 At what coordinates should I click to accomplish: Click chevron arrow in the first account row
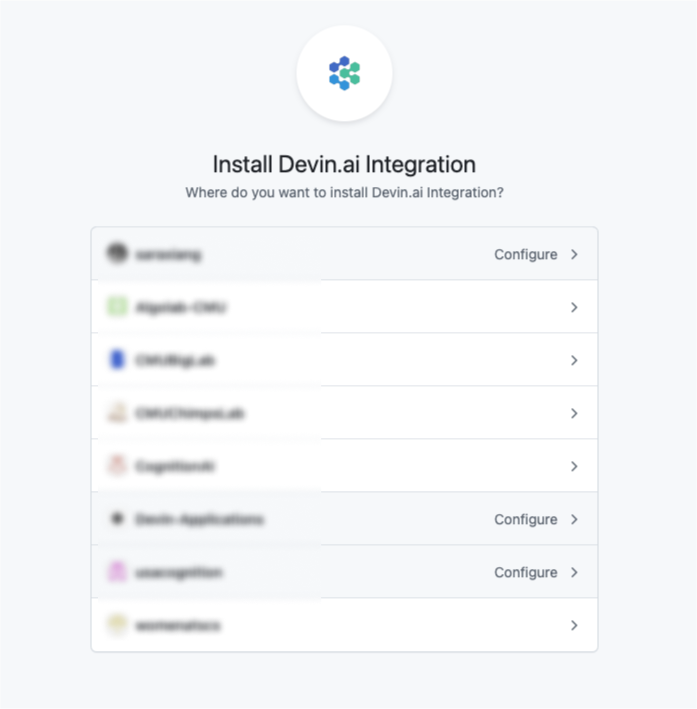tap(574, 255)
